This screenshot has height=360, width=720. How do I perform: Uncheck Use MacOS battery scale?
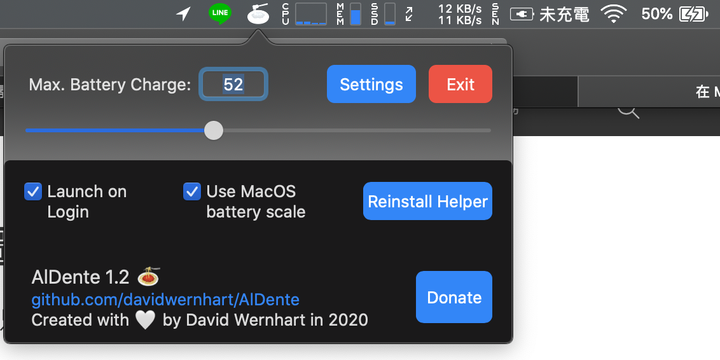(x=192, y=191)
